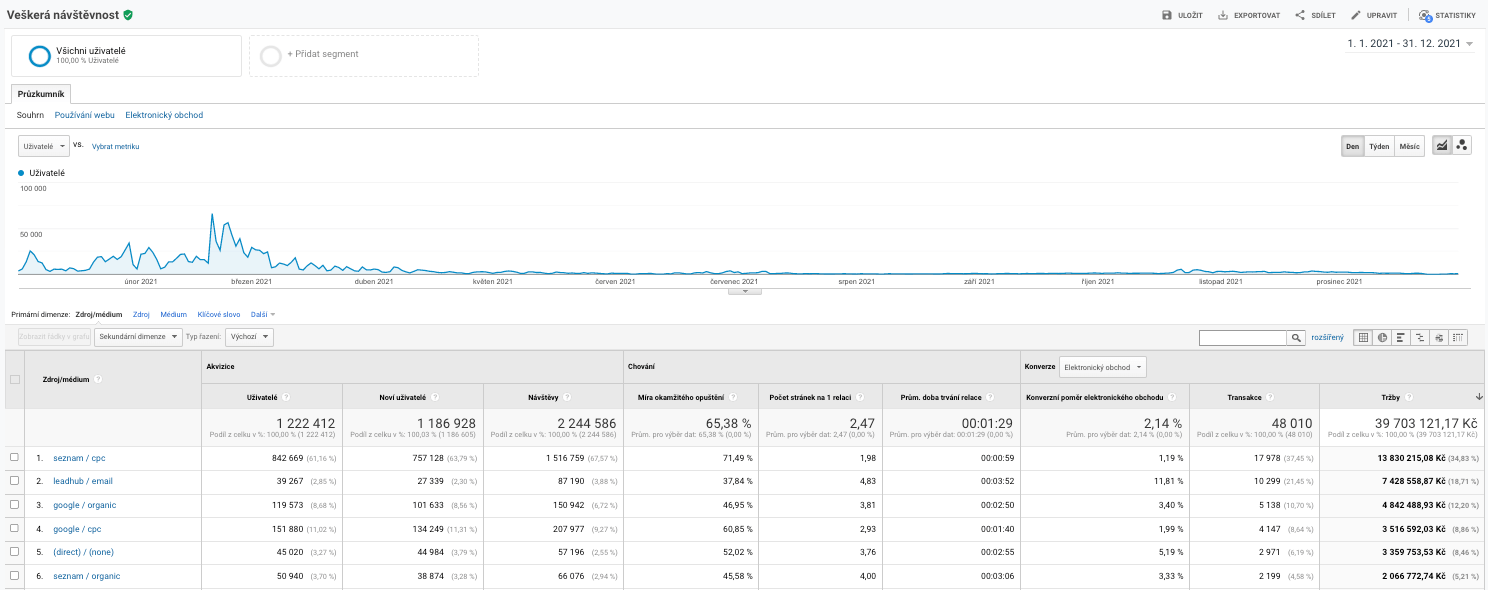Click the Exportovat download icon
This screenshot has width=1488, height=590.
click(1223, 16)
